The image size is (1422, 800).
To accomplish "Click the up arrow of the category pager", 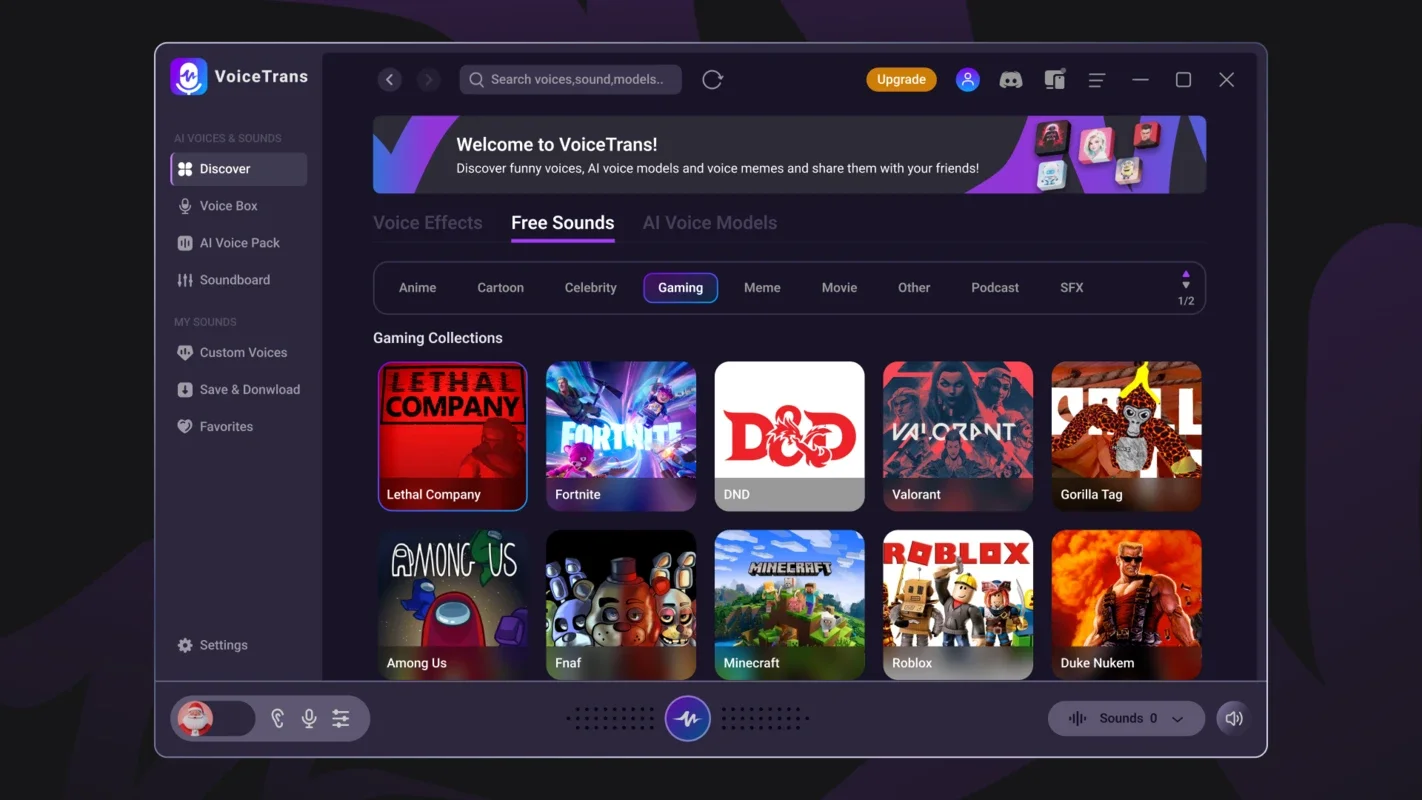I will click(x=1186, y=273).
